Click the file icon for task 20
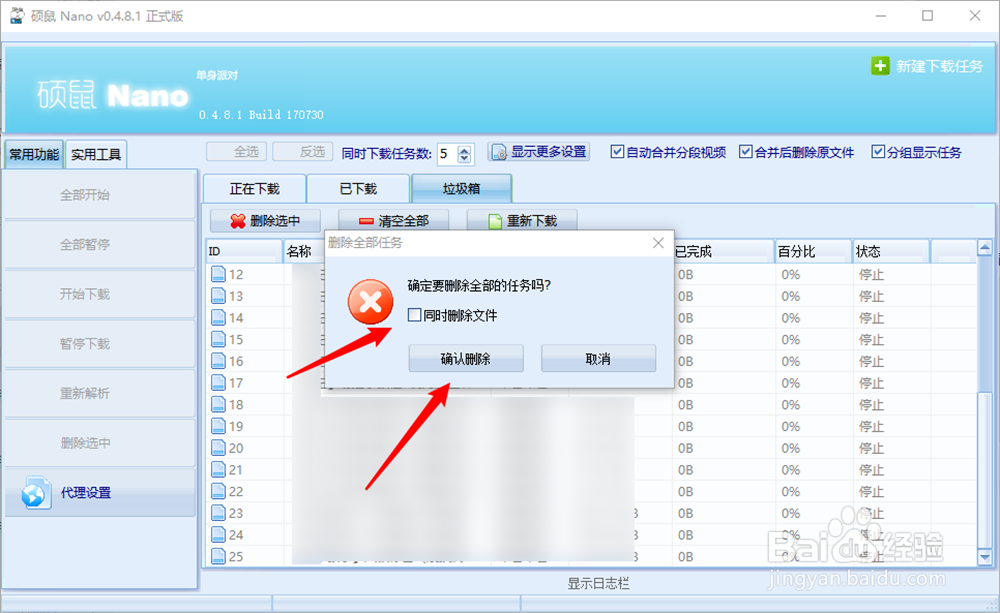 218,448
